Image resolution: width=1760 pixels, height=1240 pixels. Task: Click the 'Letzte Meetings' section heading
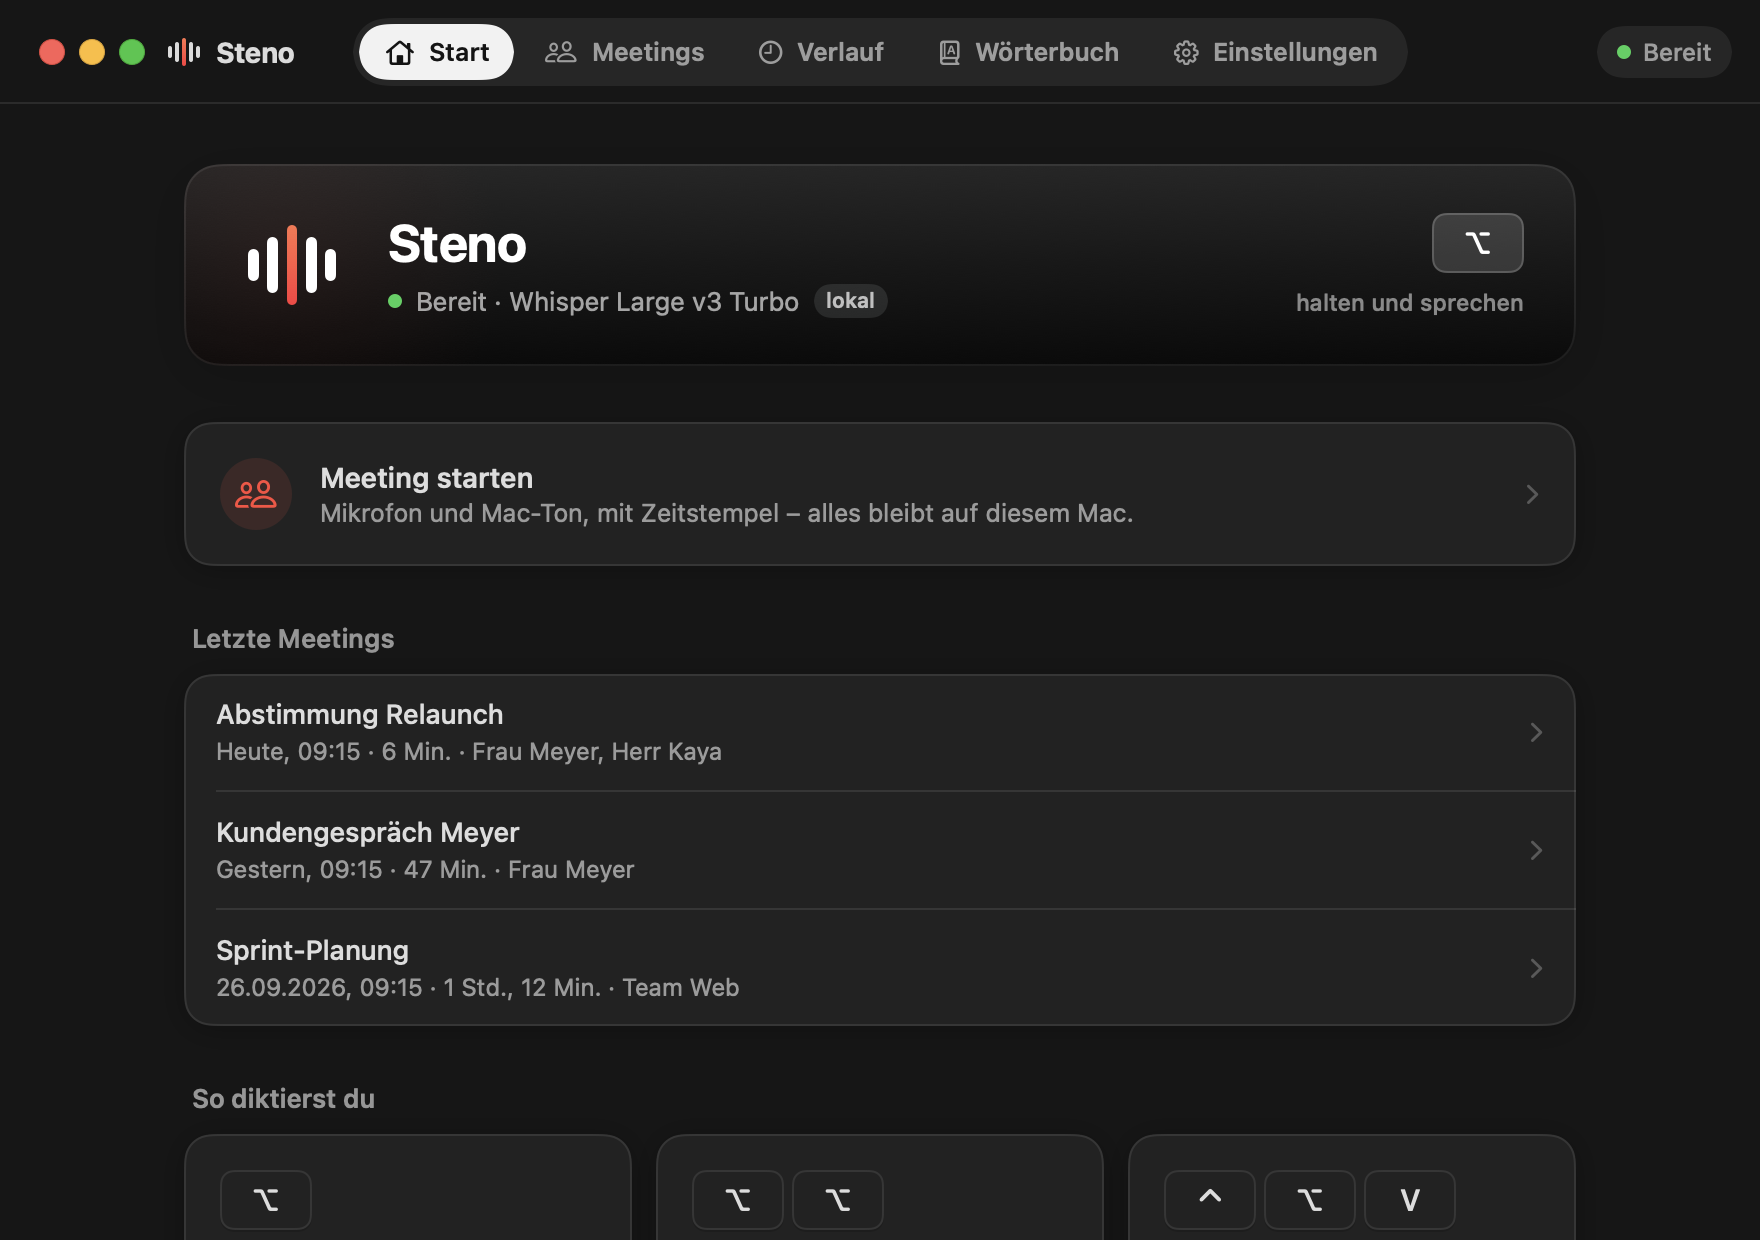[293, 639]
